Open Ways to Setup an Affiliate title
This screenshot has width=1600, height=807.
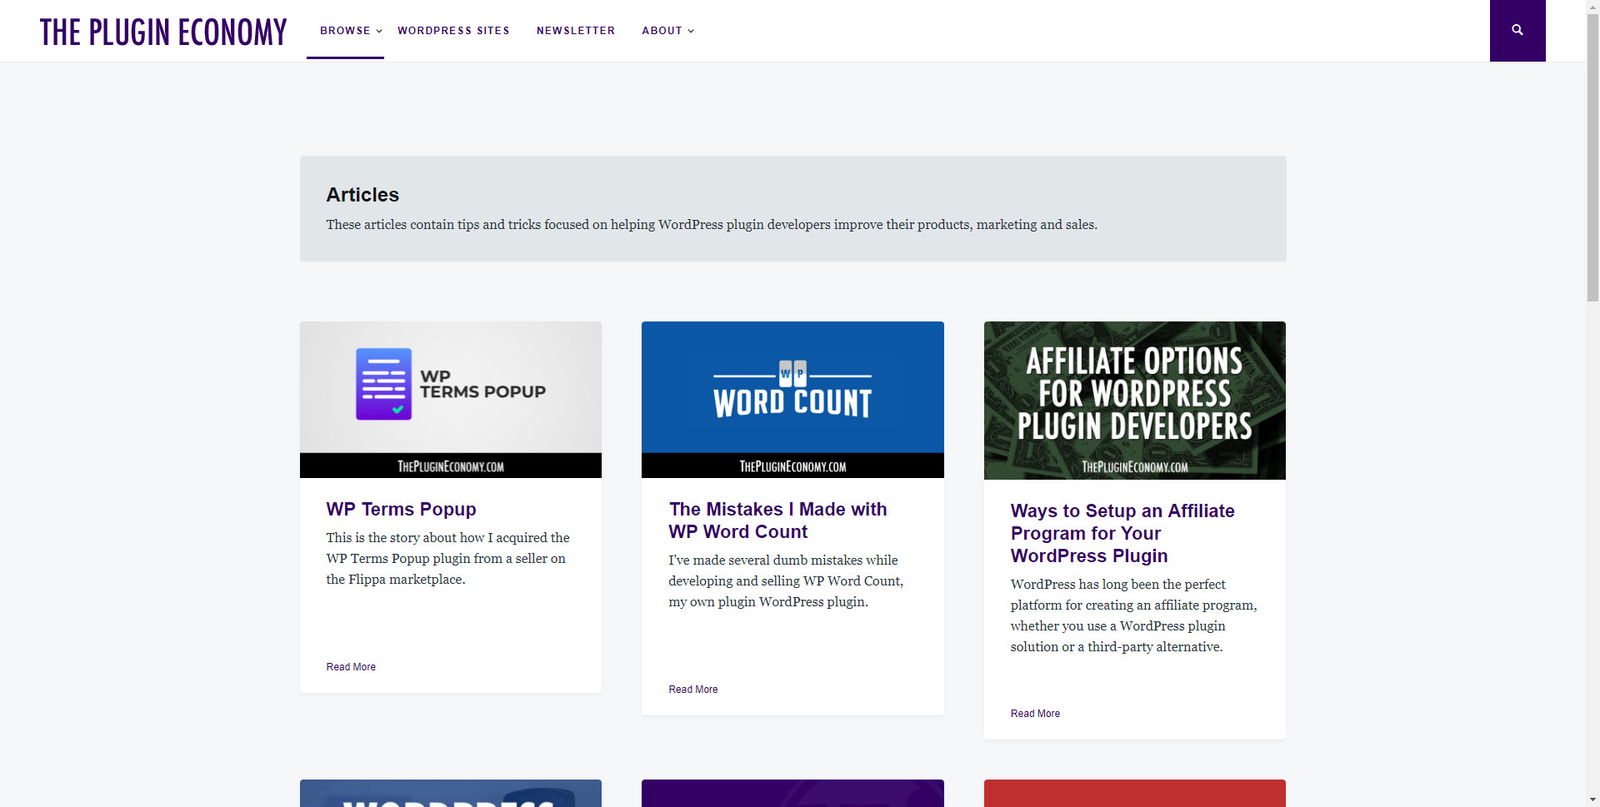click(1122, 533)
